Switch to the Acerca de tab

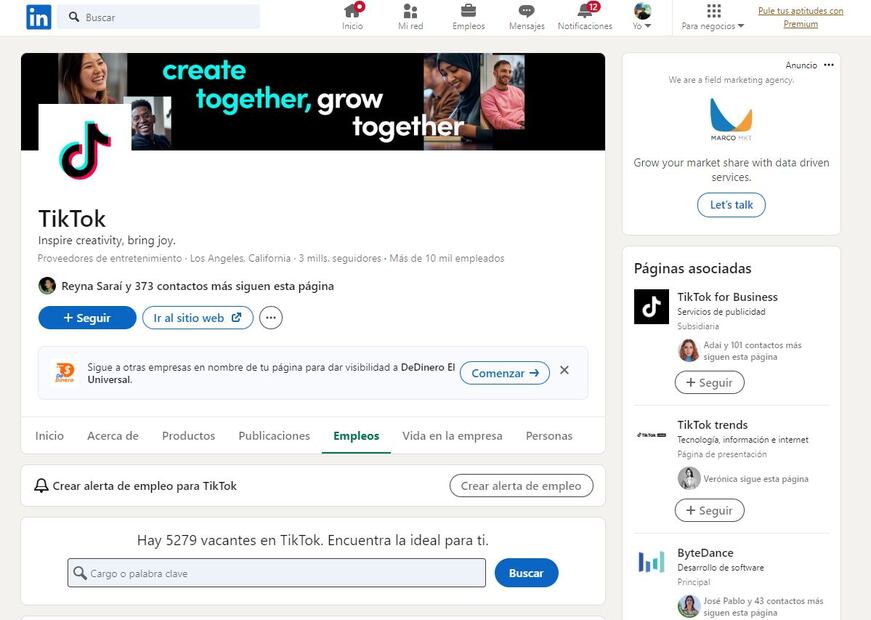113,436
